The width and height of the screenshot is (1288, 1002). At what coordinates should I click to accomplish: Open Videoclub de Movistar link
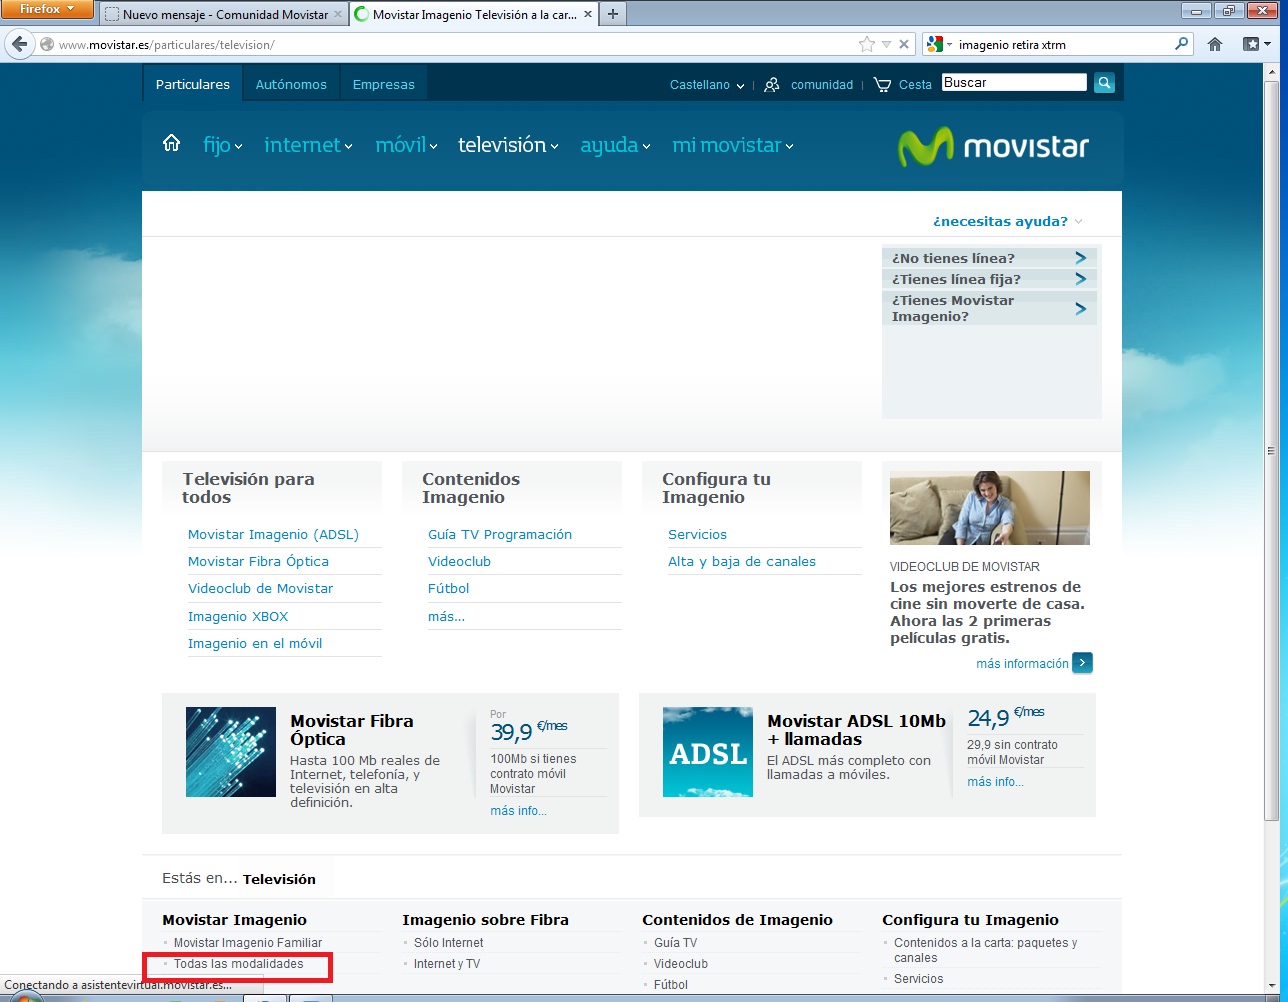point(260,588)
